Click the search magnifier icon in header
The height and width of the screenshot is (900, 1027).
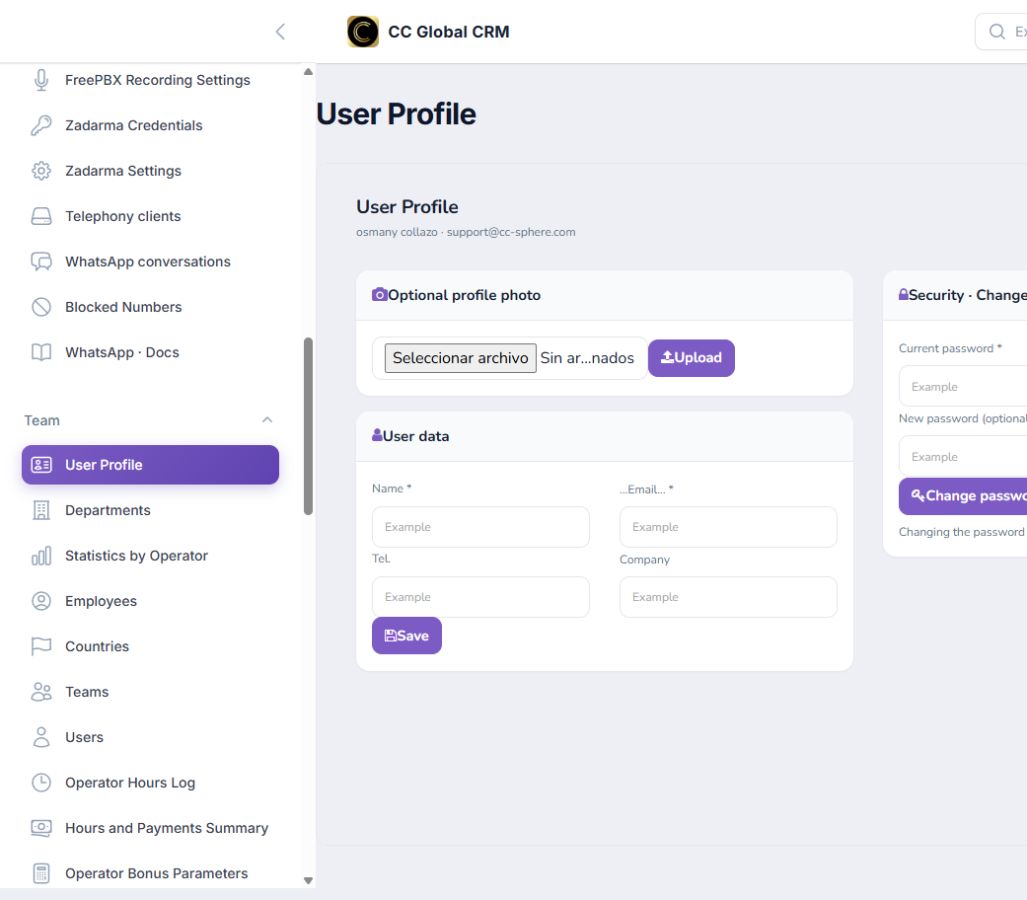pos(997,31)
